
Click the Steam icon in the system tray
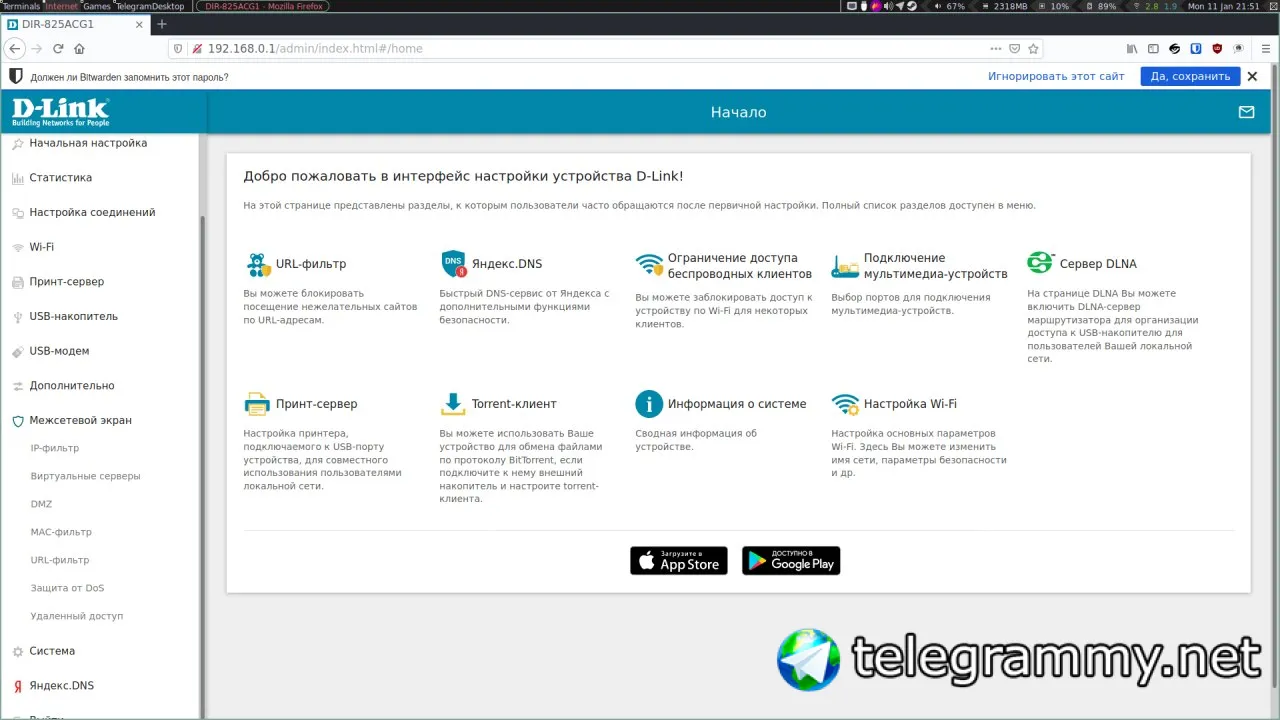point(911,6)
